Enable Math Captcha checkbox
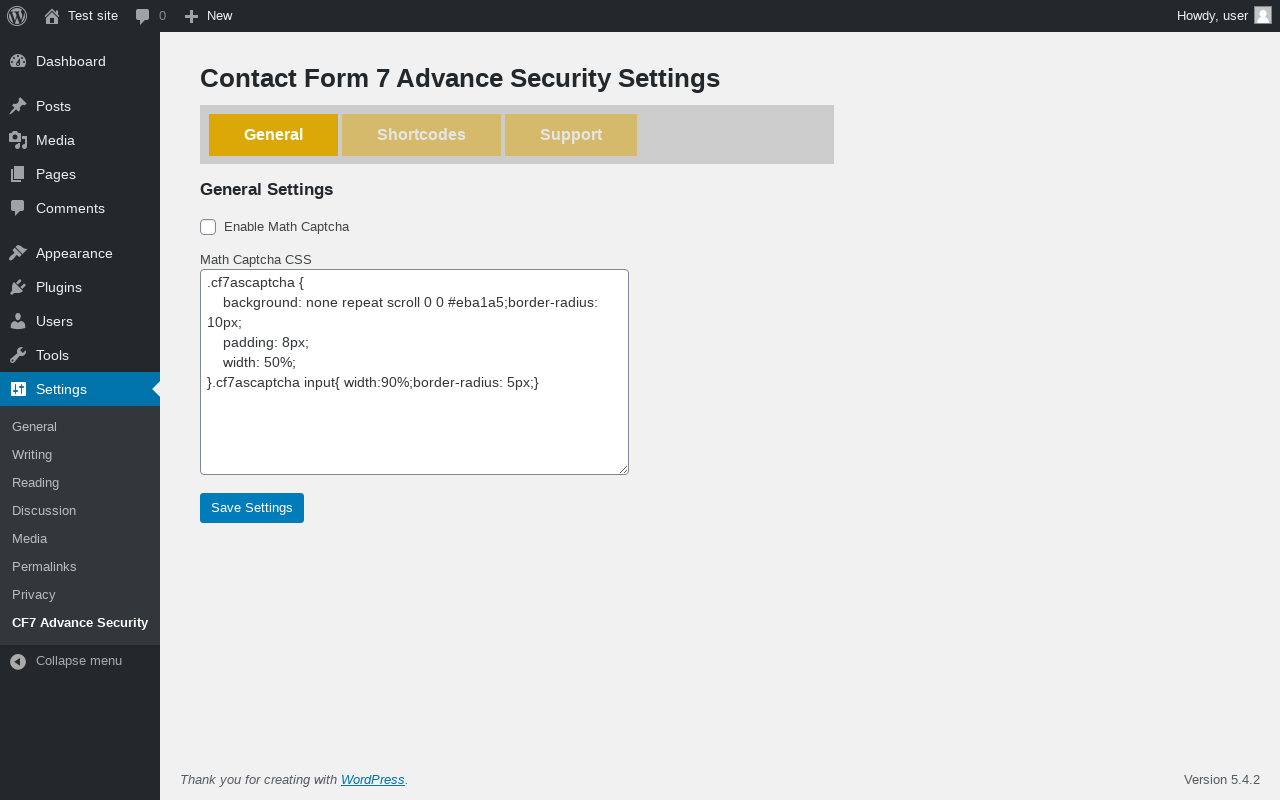 208,227
